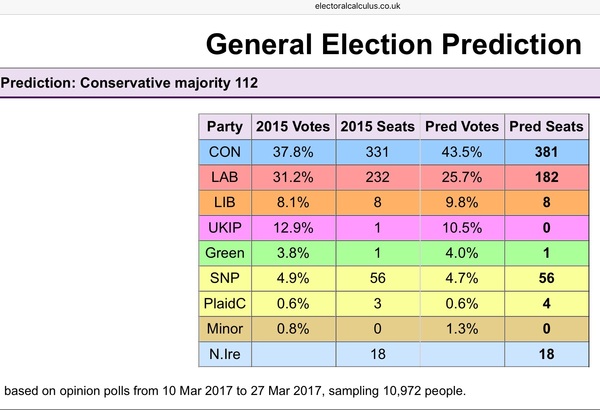Click the 43.5% predicted votes cell
The image size is (600, 410).
click(459, 153)
